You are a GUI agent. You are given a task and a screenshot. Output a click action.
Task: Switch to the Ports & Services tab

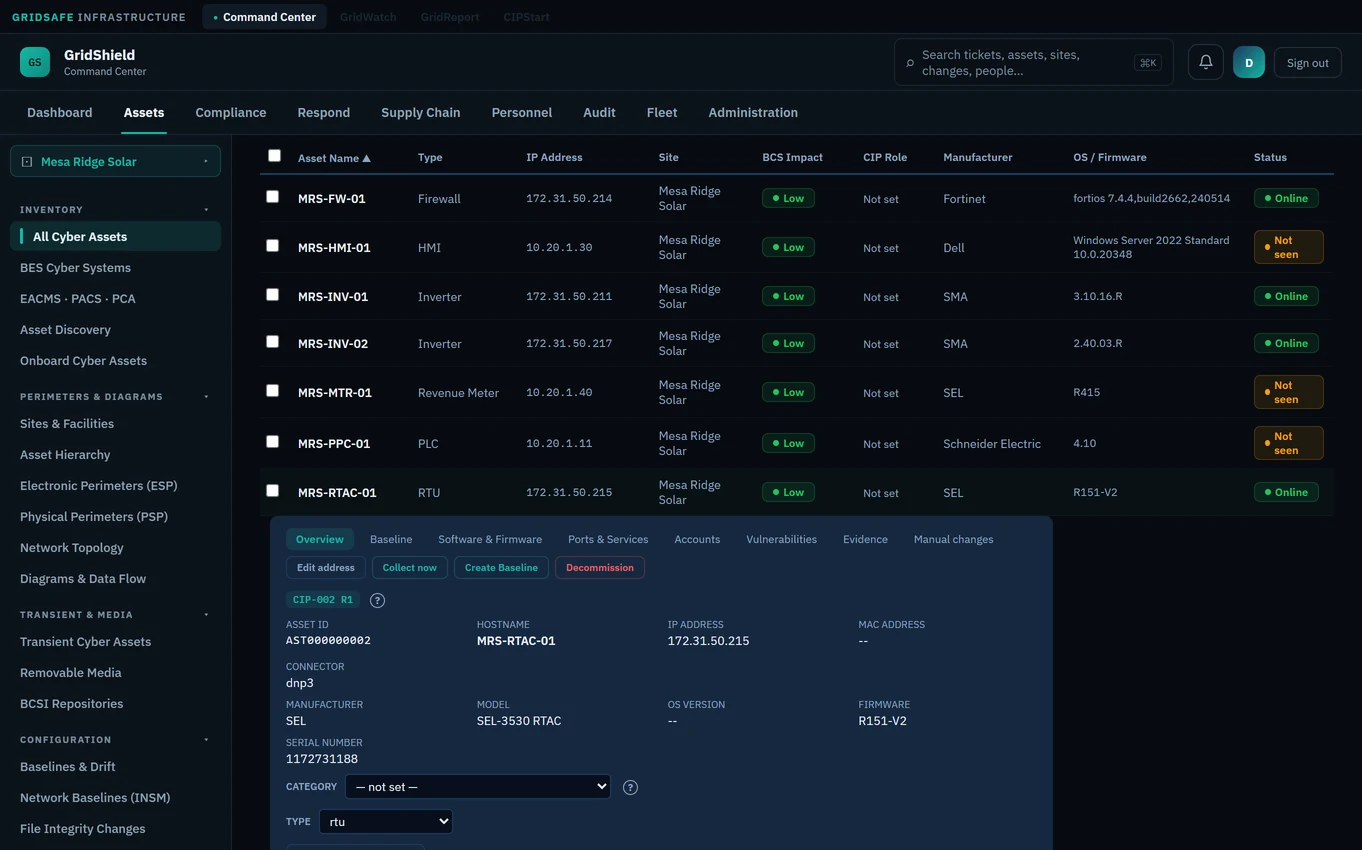pyautogui.click(x=608, y=539)
